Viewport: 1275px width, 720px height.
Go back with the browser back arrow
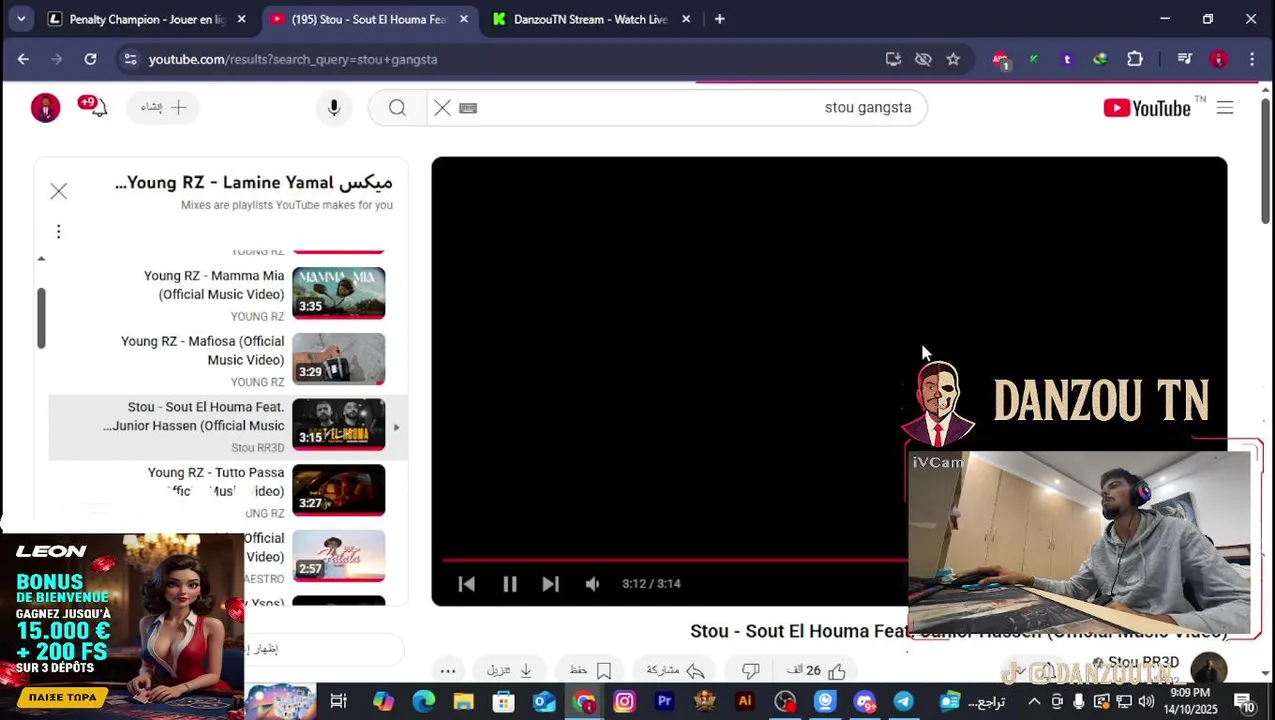click(x=23, y=59)
